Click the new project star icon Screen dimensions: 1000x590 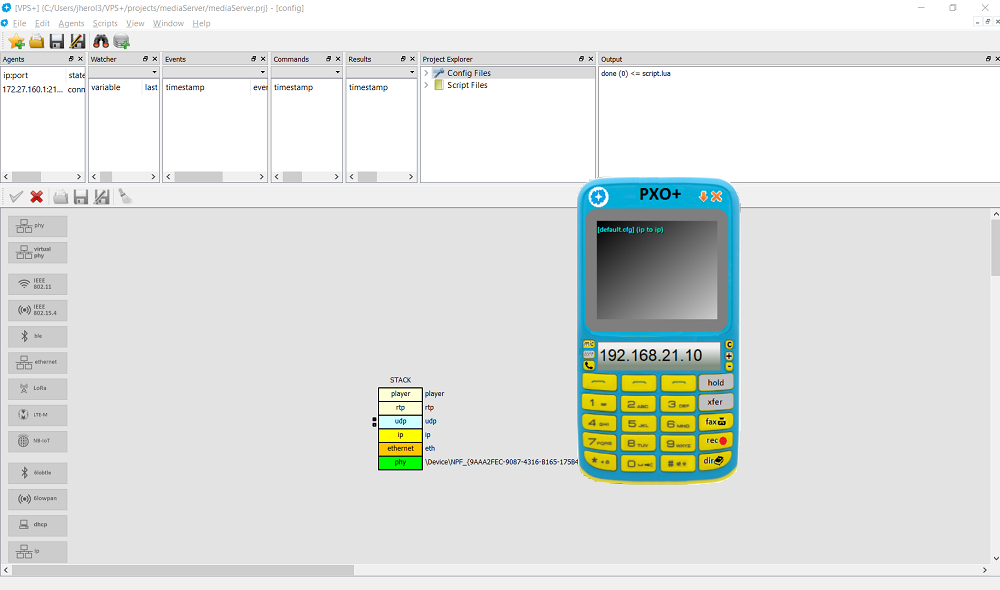(16, 41)
